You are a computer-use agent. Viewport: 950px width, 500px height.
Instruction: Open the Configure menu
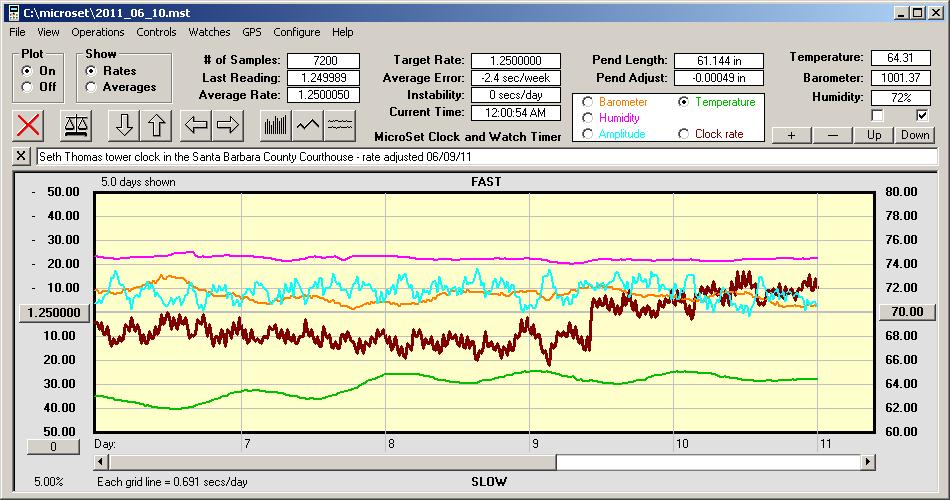pos(297,32)
